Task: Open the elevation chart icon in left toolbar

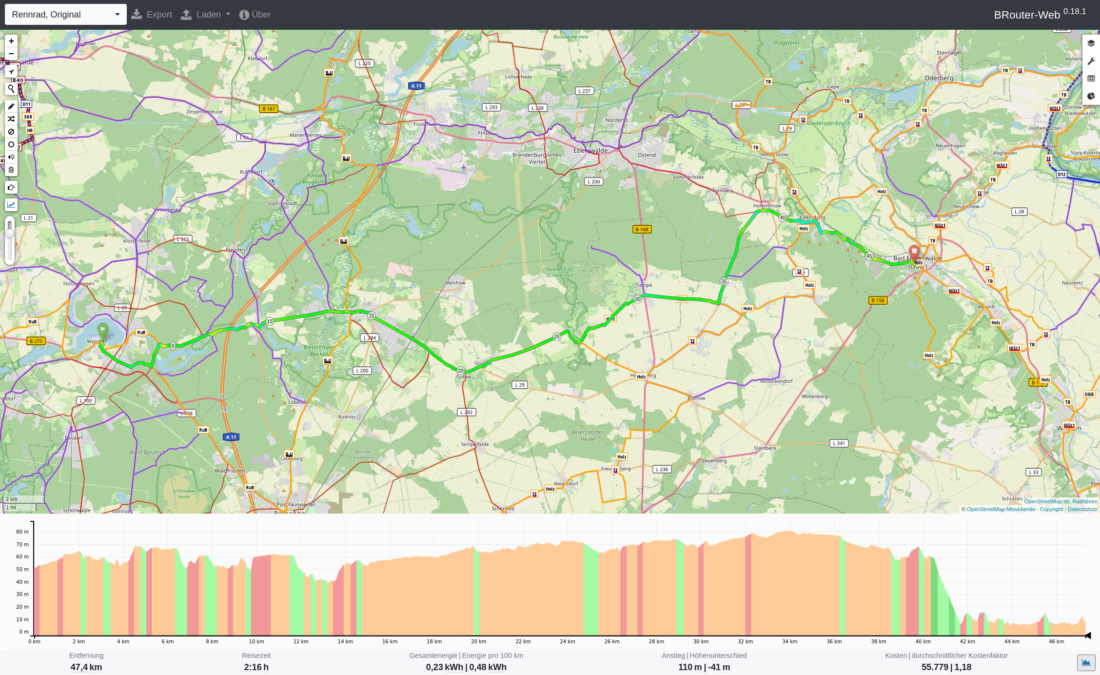Action: [x=10, y=204]
